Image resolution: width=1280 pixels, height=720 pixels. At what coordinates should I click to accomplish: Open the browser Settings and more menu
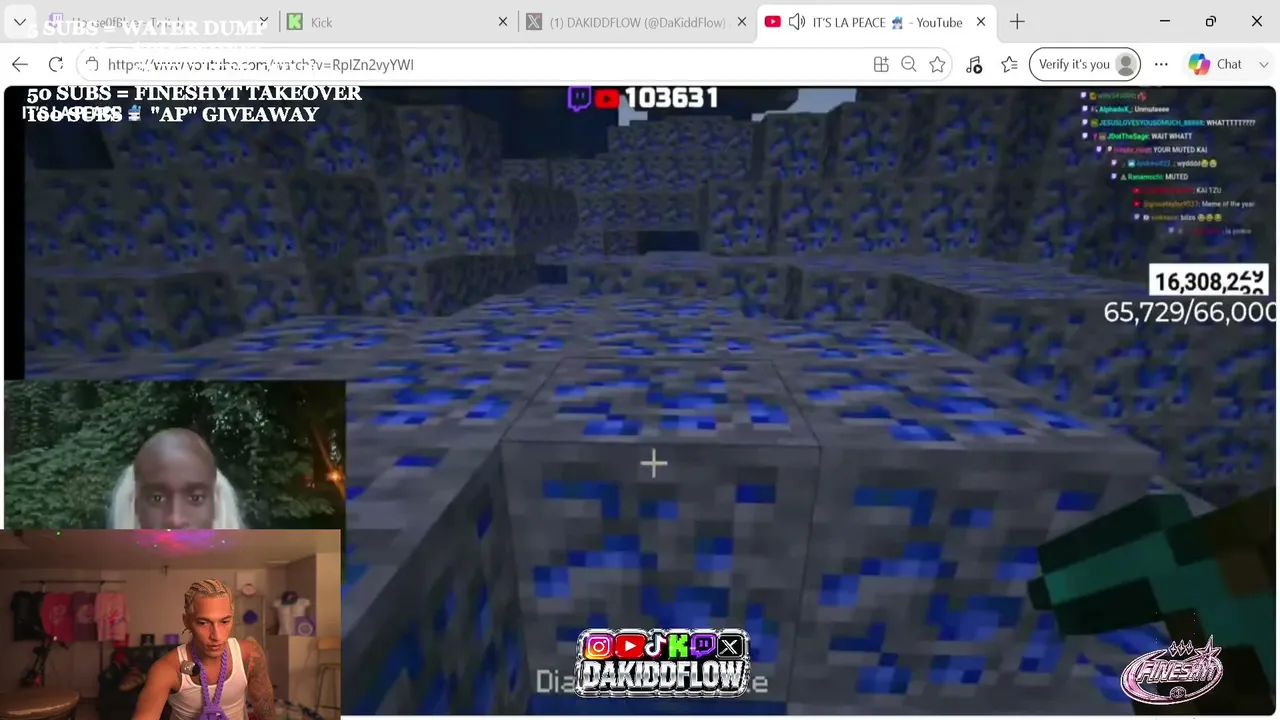coord(1161,64)
